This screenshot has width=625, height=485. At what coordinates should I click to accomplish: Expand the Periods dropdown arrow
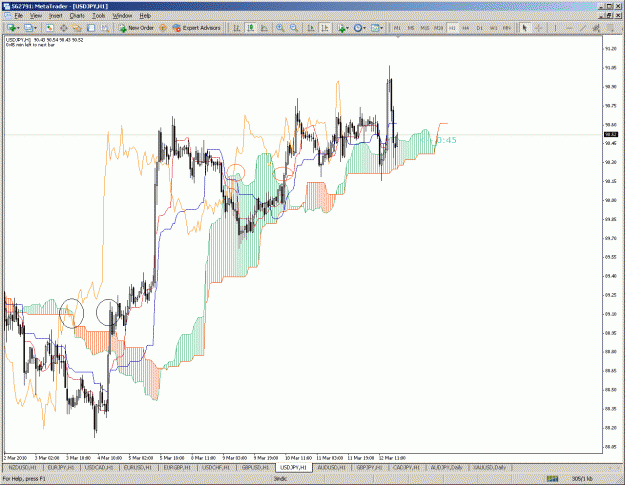coord(365,28)
